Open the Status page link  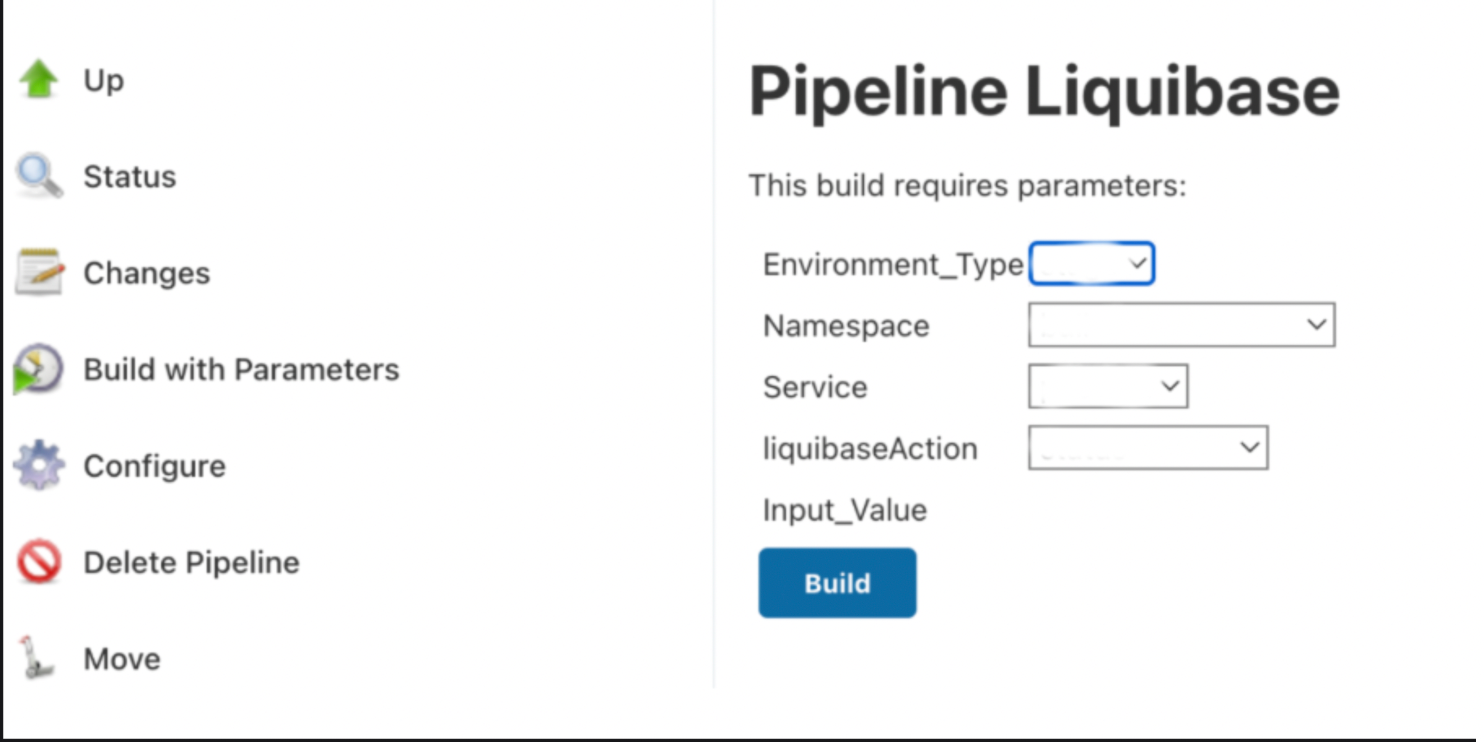pos(130,177)
